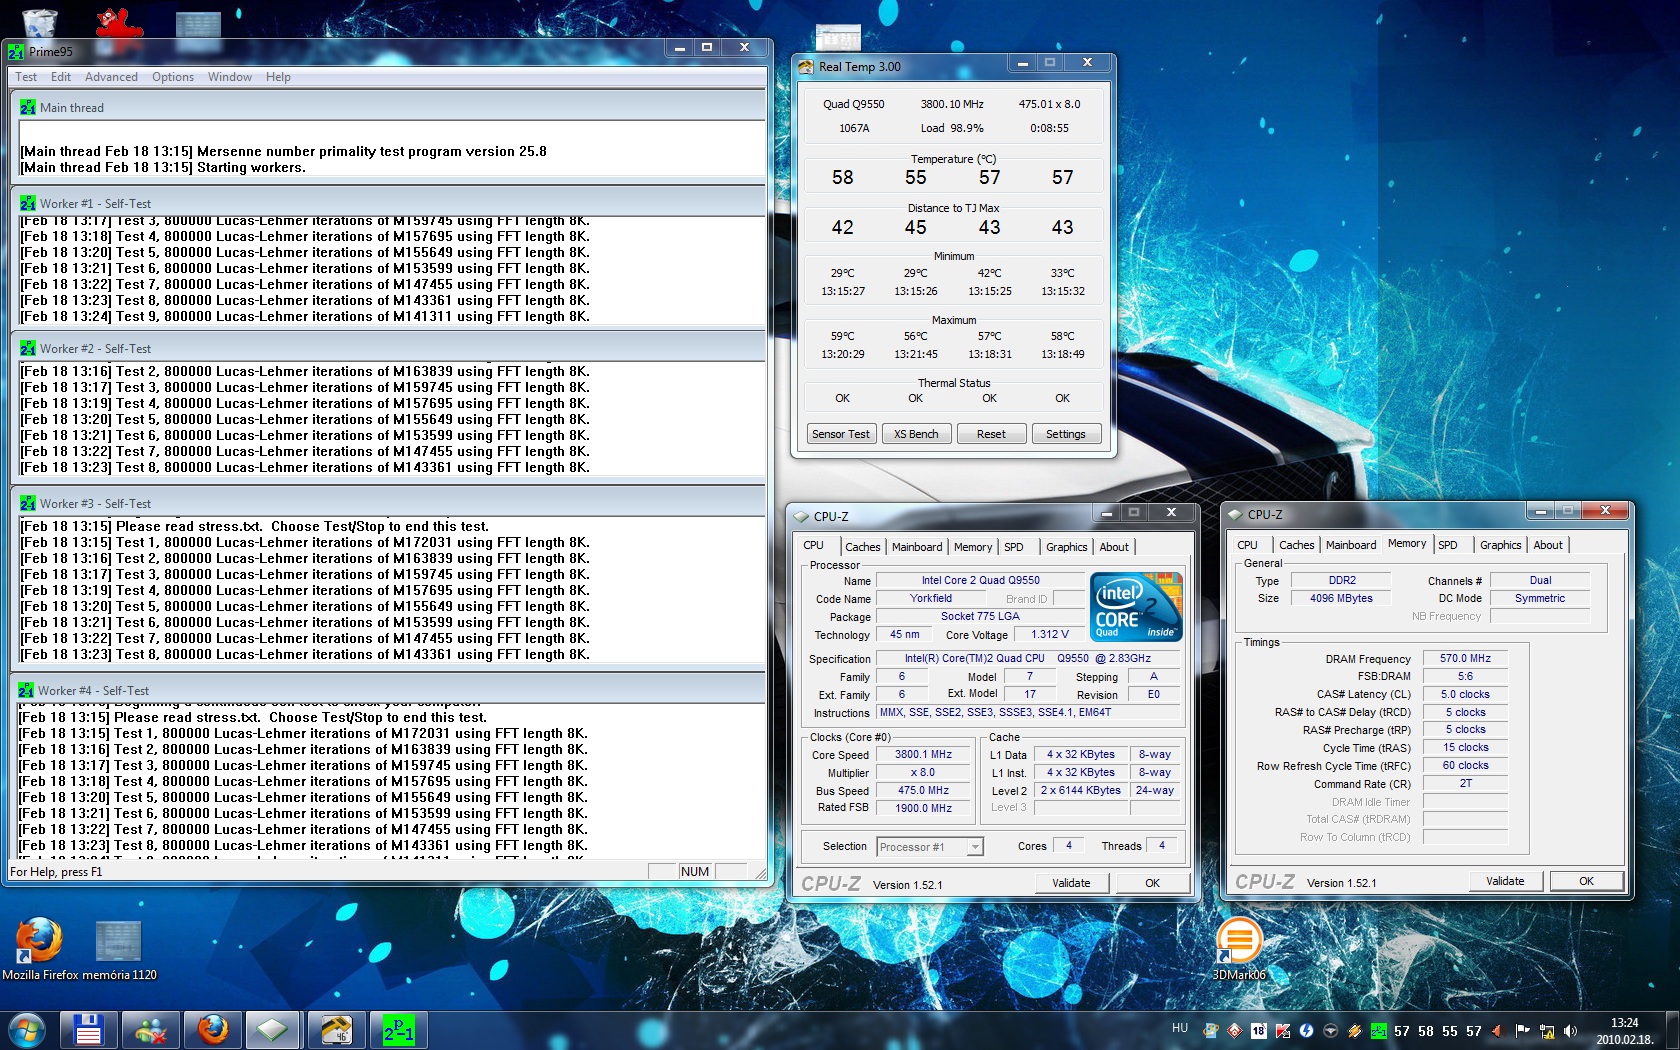Click the DRAM Frequency value 570.0 MHz

click(x=1465, y=658)
